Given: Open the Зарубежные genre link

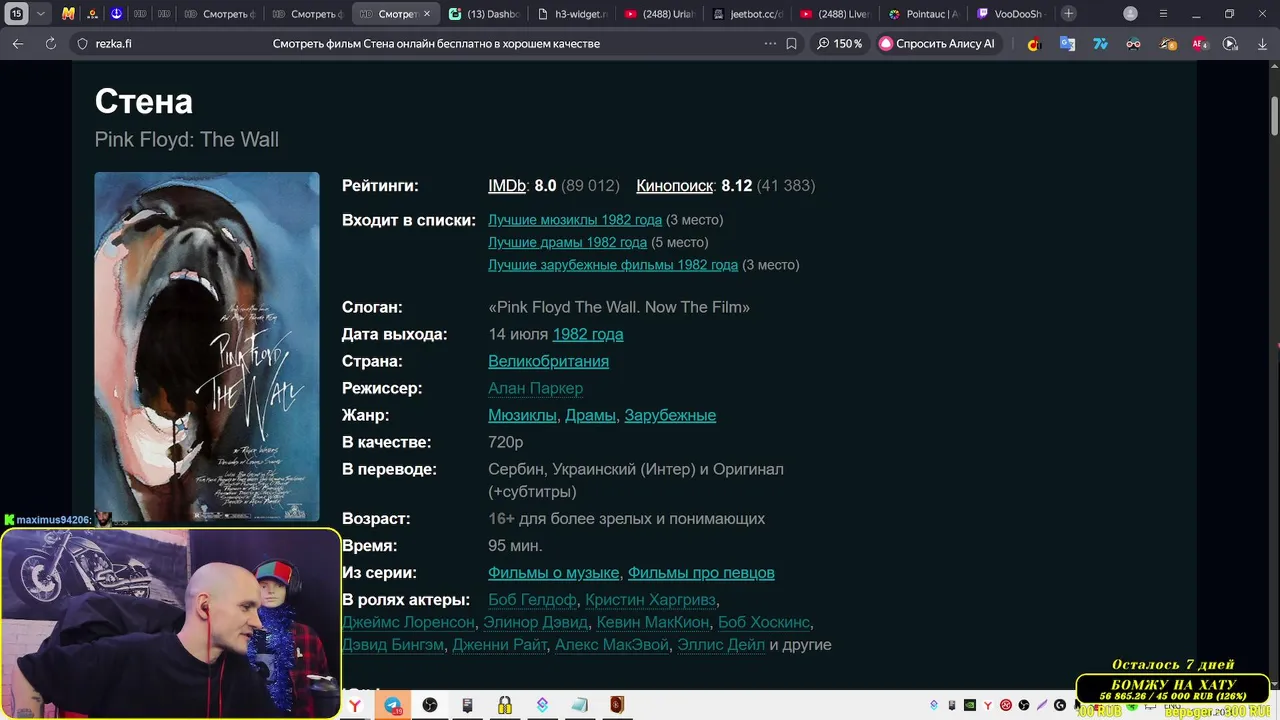Looking at the screenshot, I should pos(670,416).
